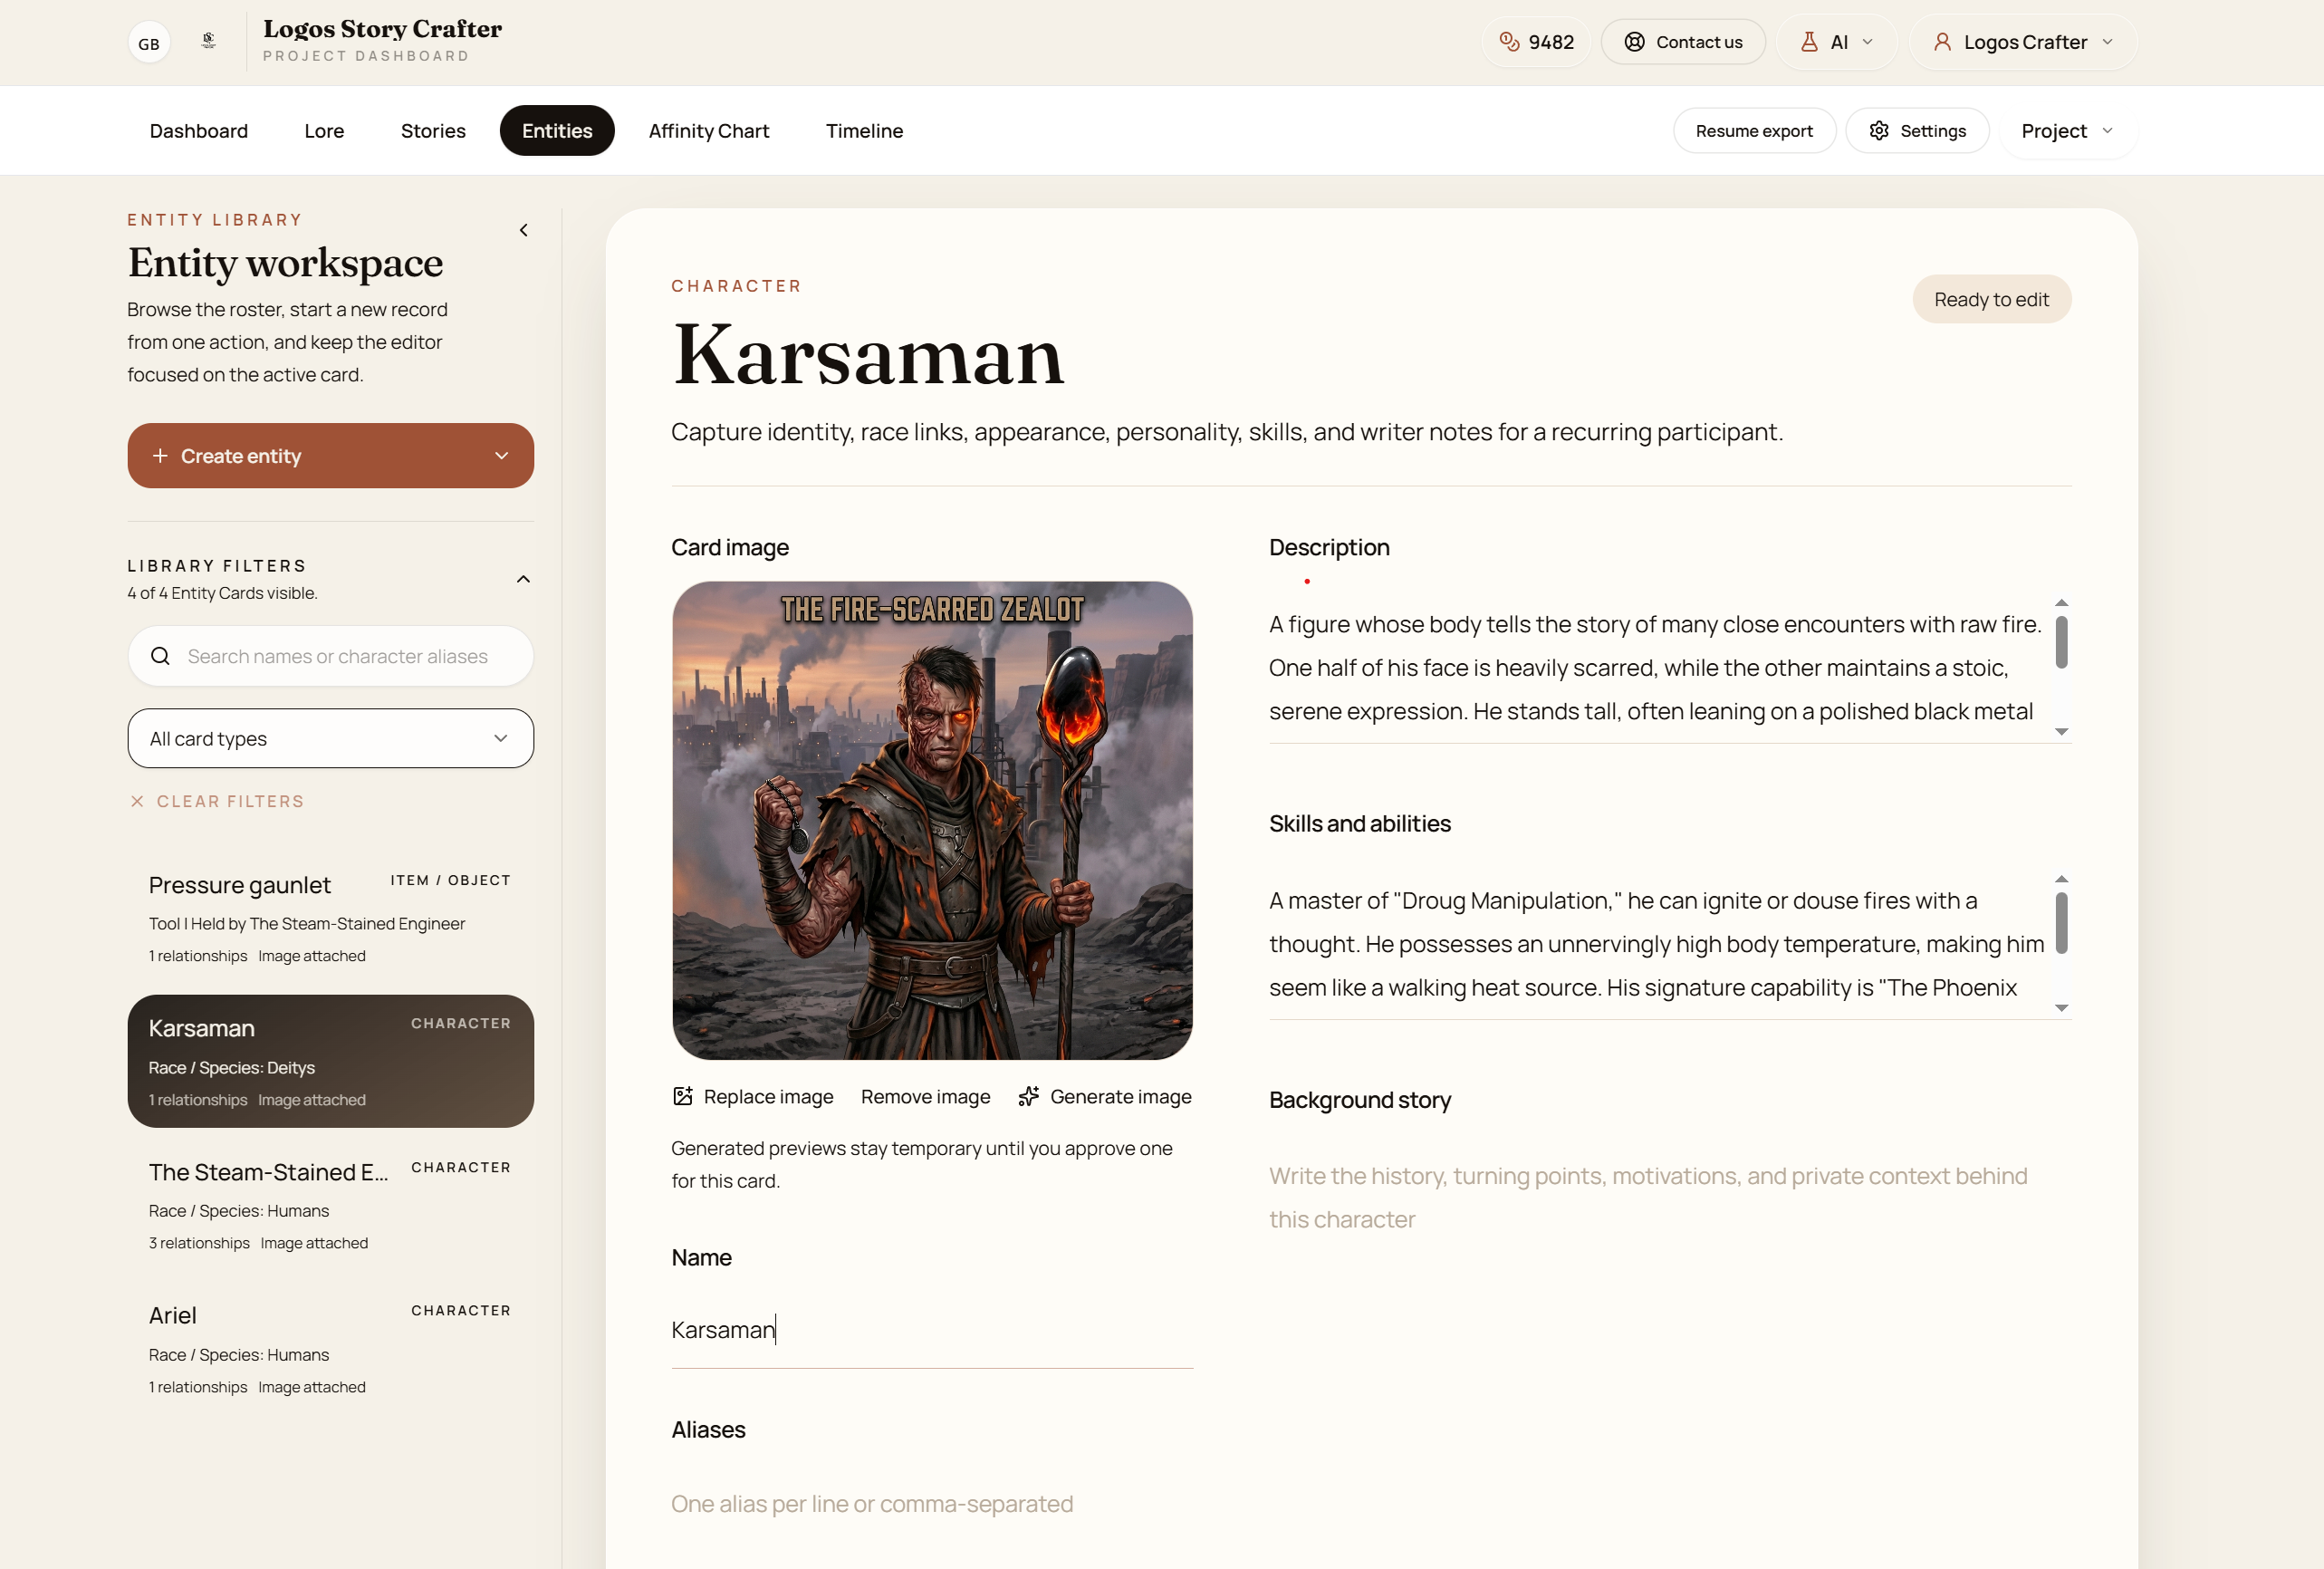Screen dimensions: 2324x1569
Task: Focus the Background story text area
Action: 1670,1198
